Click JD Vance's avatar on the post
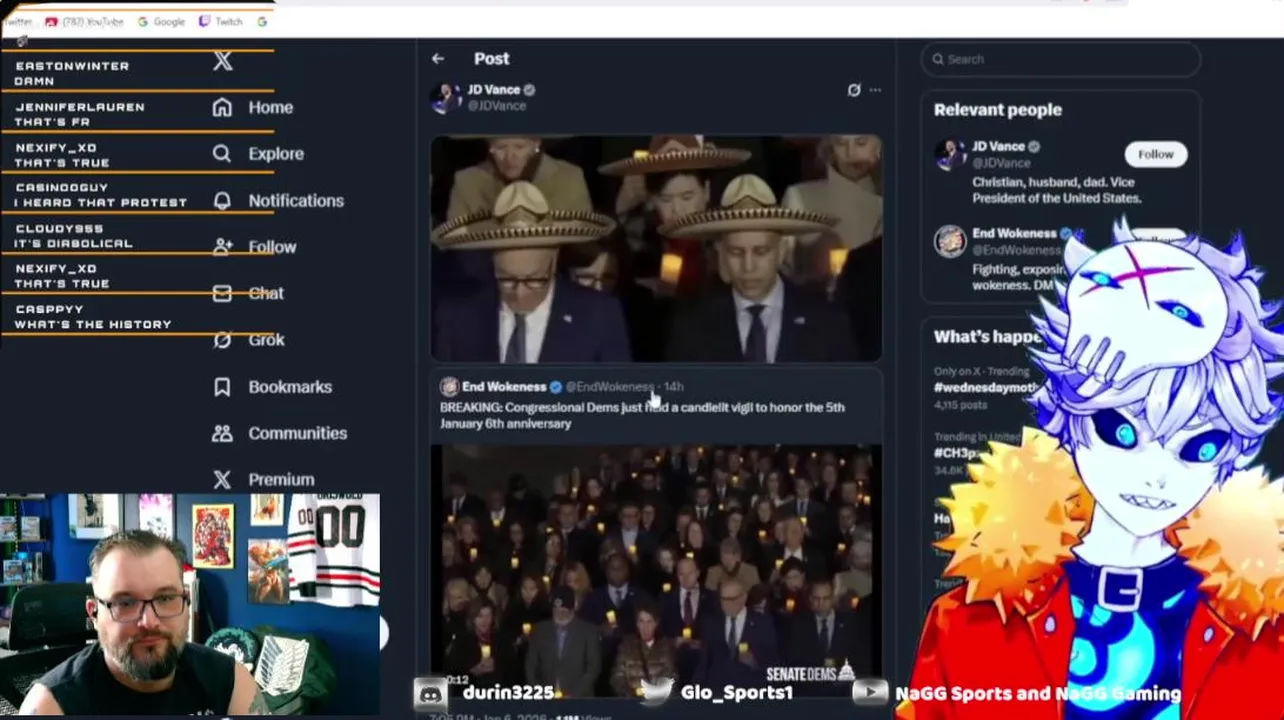 tap(445, 97)
